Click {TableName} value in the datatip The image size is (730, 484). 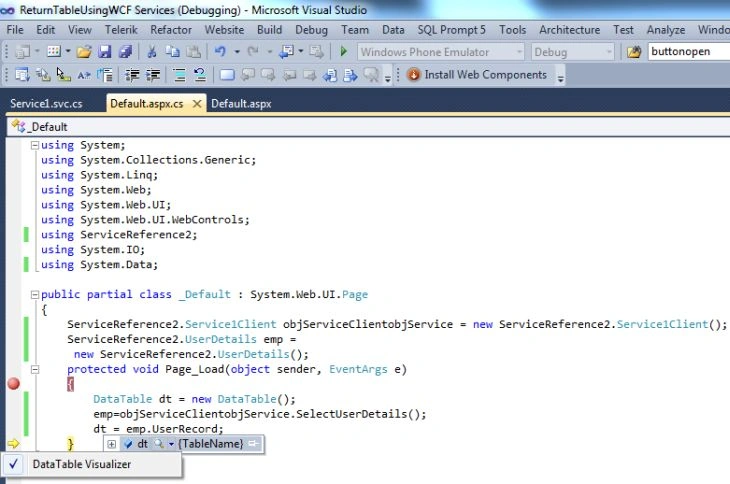coord(210,444)
